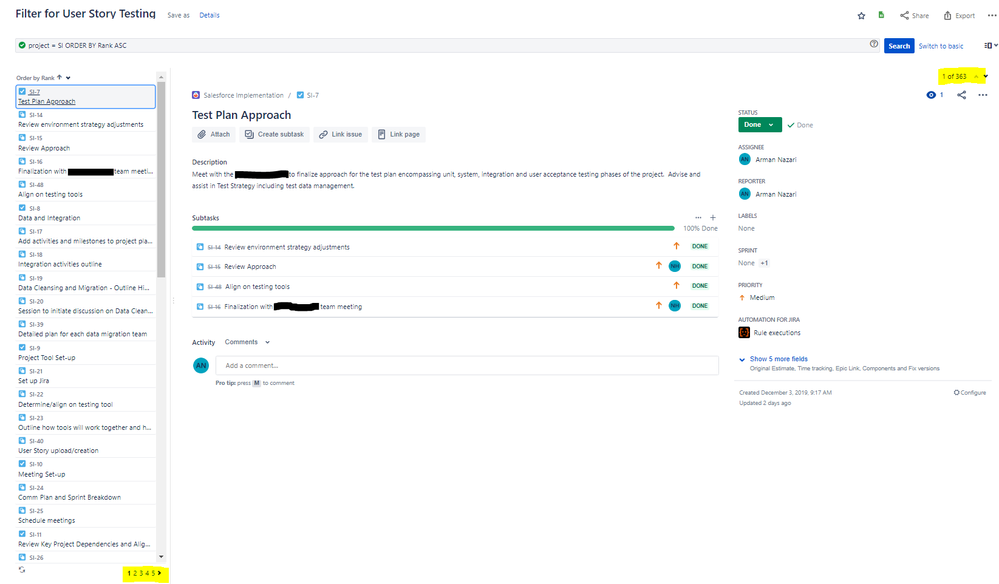Go to page 3 of the issue list
The width and height of the screenshot is (999, 584).
click(x=141, y=573)
